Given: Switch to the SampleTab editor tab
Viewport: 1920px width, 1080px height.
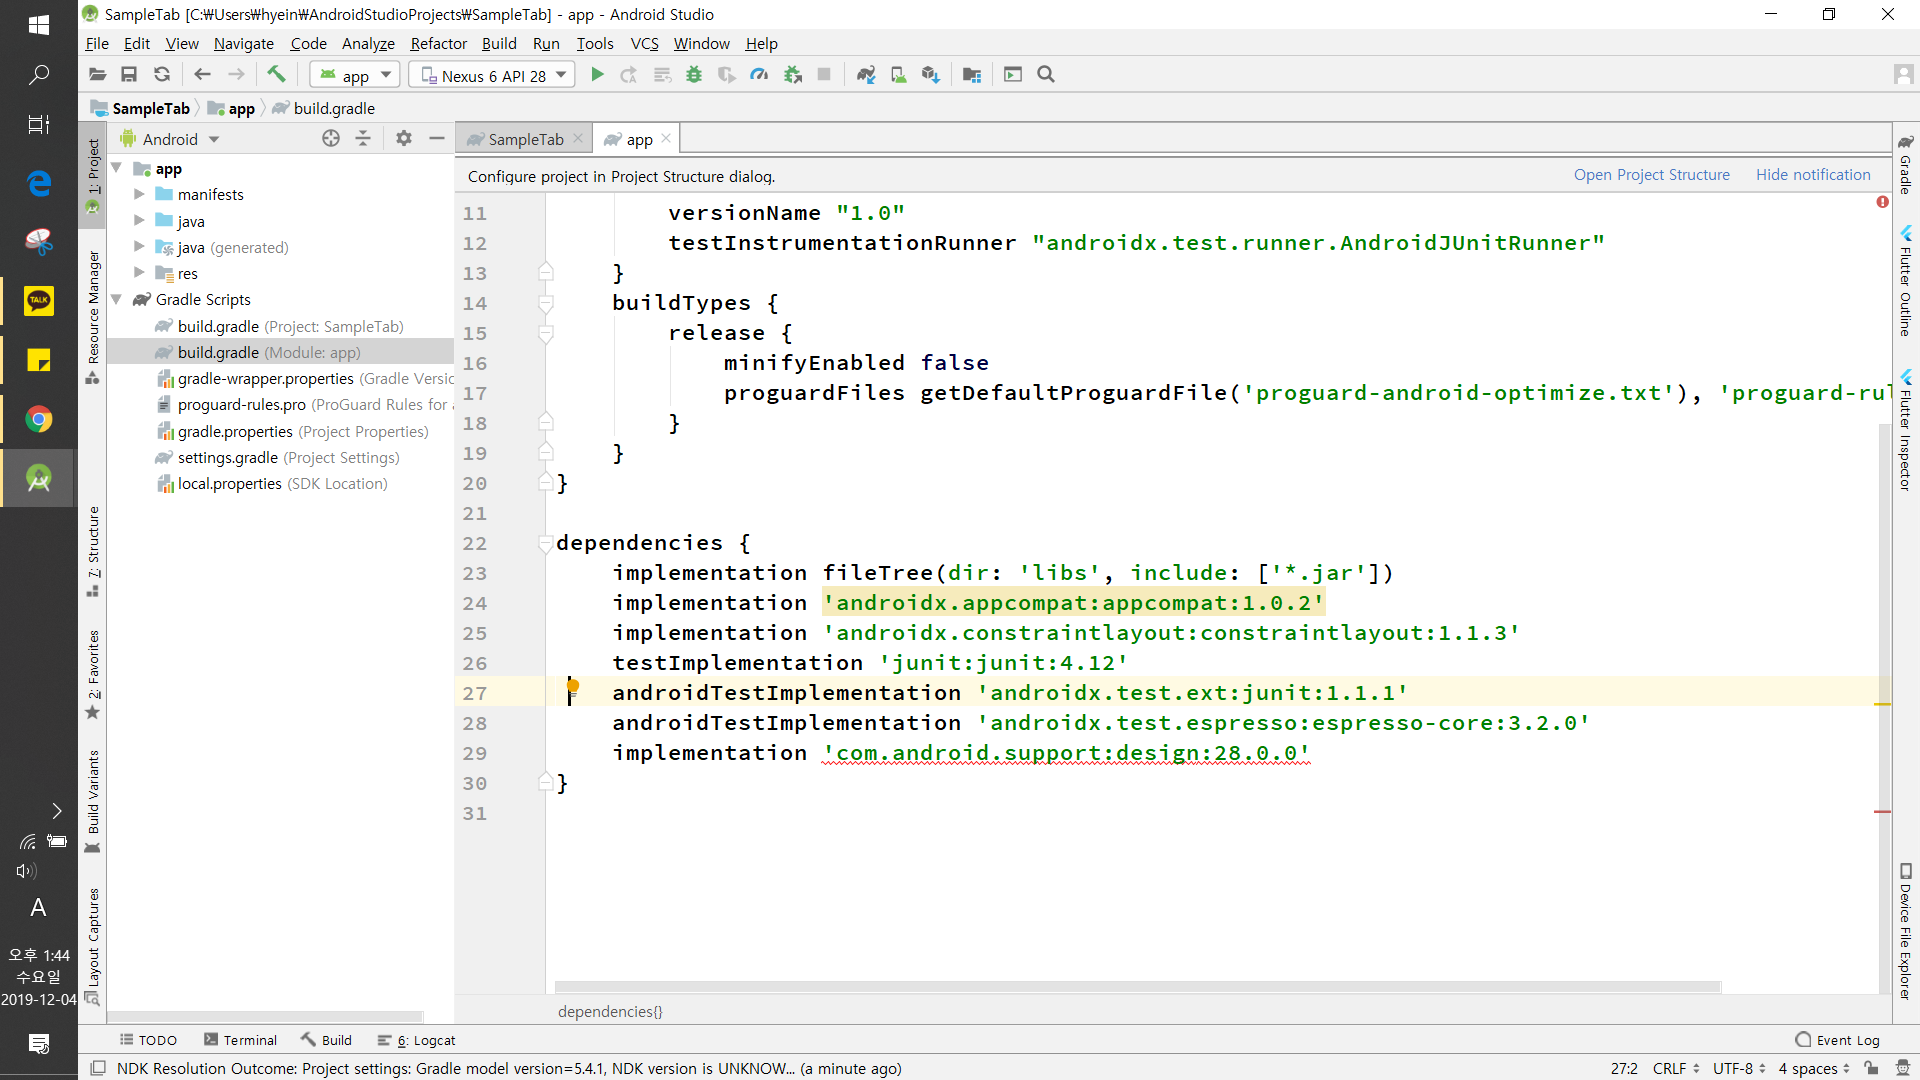Looking at the screenshot, I should [x=525, y=139].
